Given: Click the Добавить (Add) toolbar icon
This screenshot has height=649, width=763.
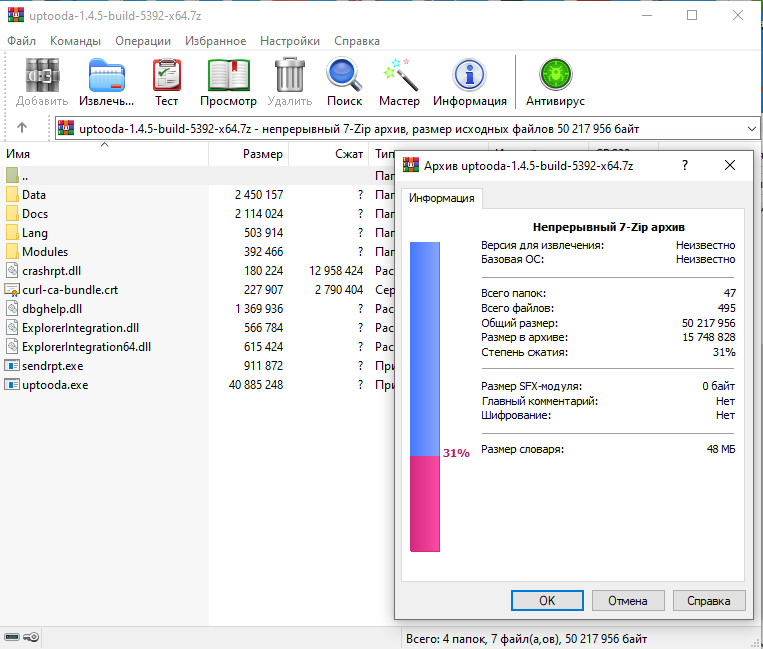Looking at the screenshot, I should 42,75.
